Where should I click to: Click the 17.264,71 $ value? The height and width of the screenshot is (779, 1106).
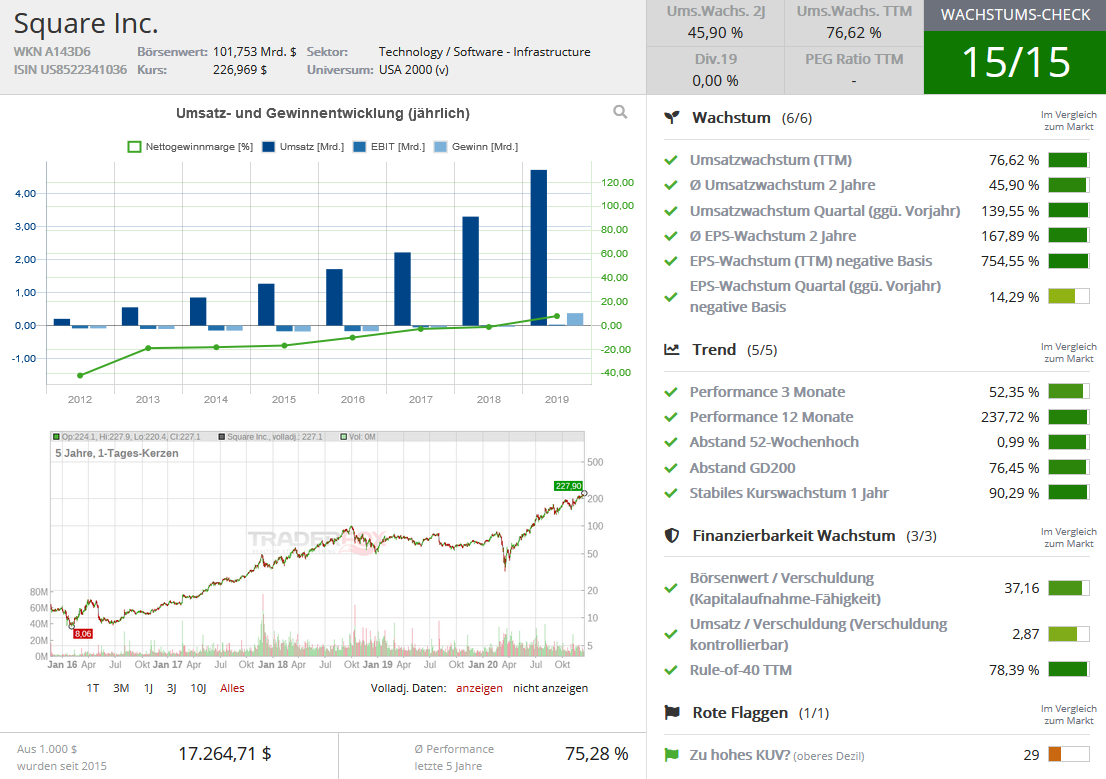tap(224, 754)
